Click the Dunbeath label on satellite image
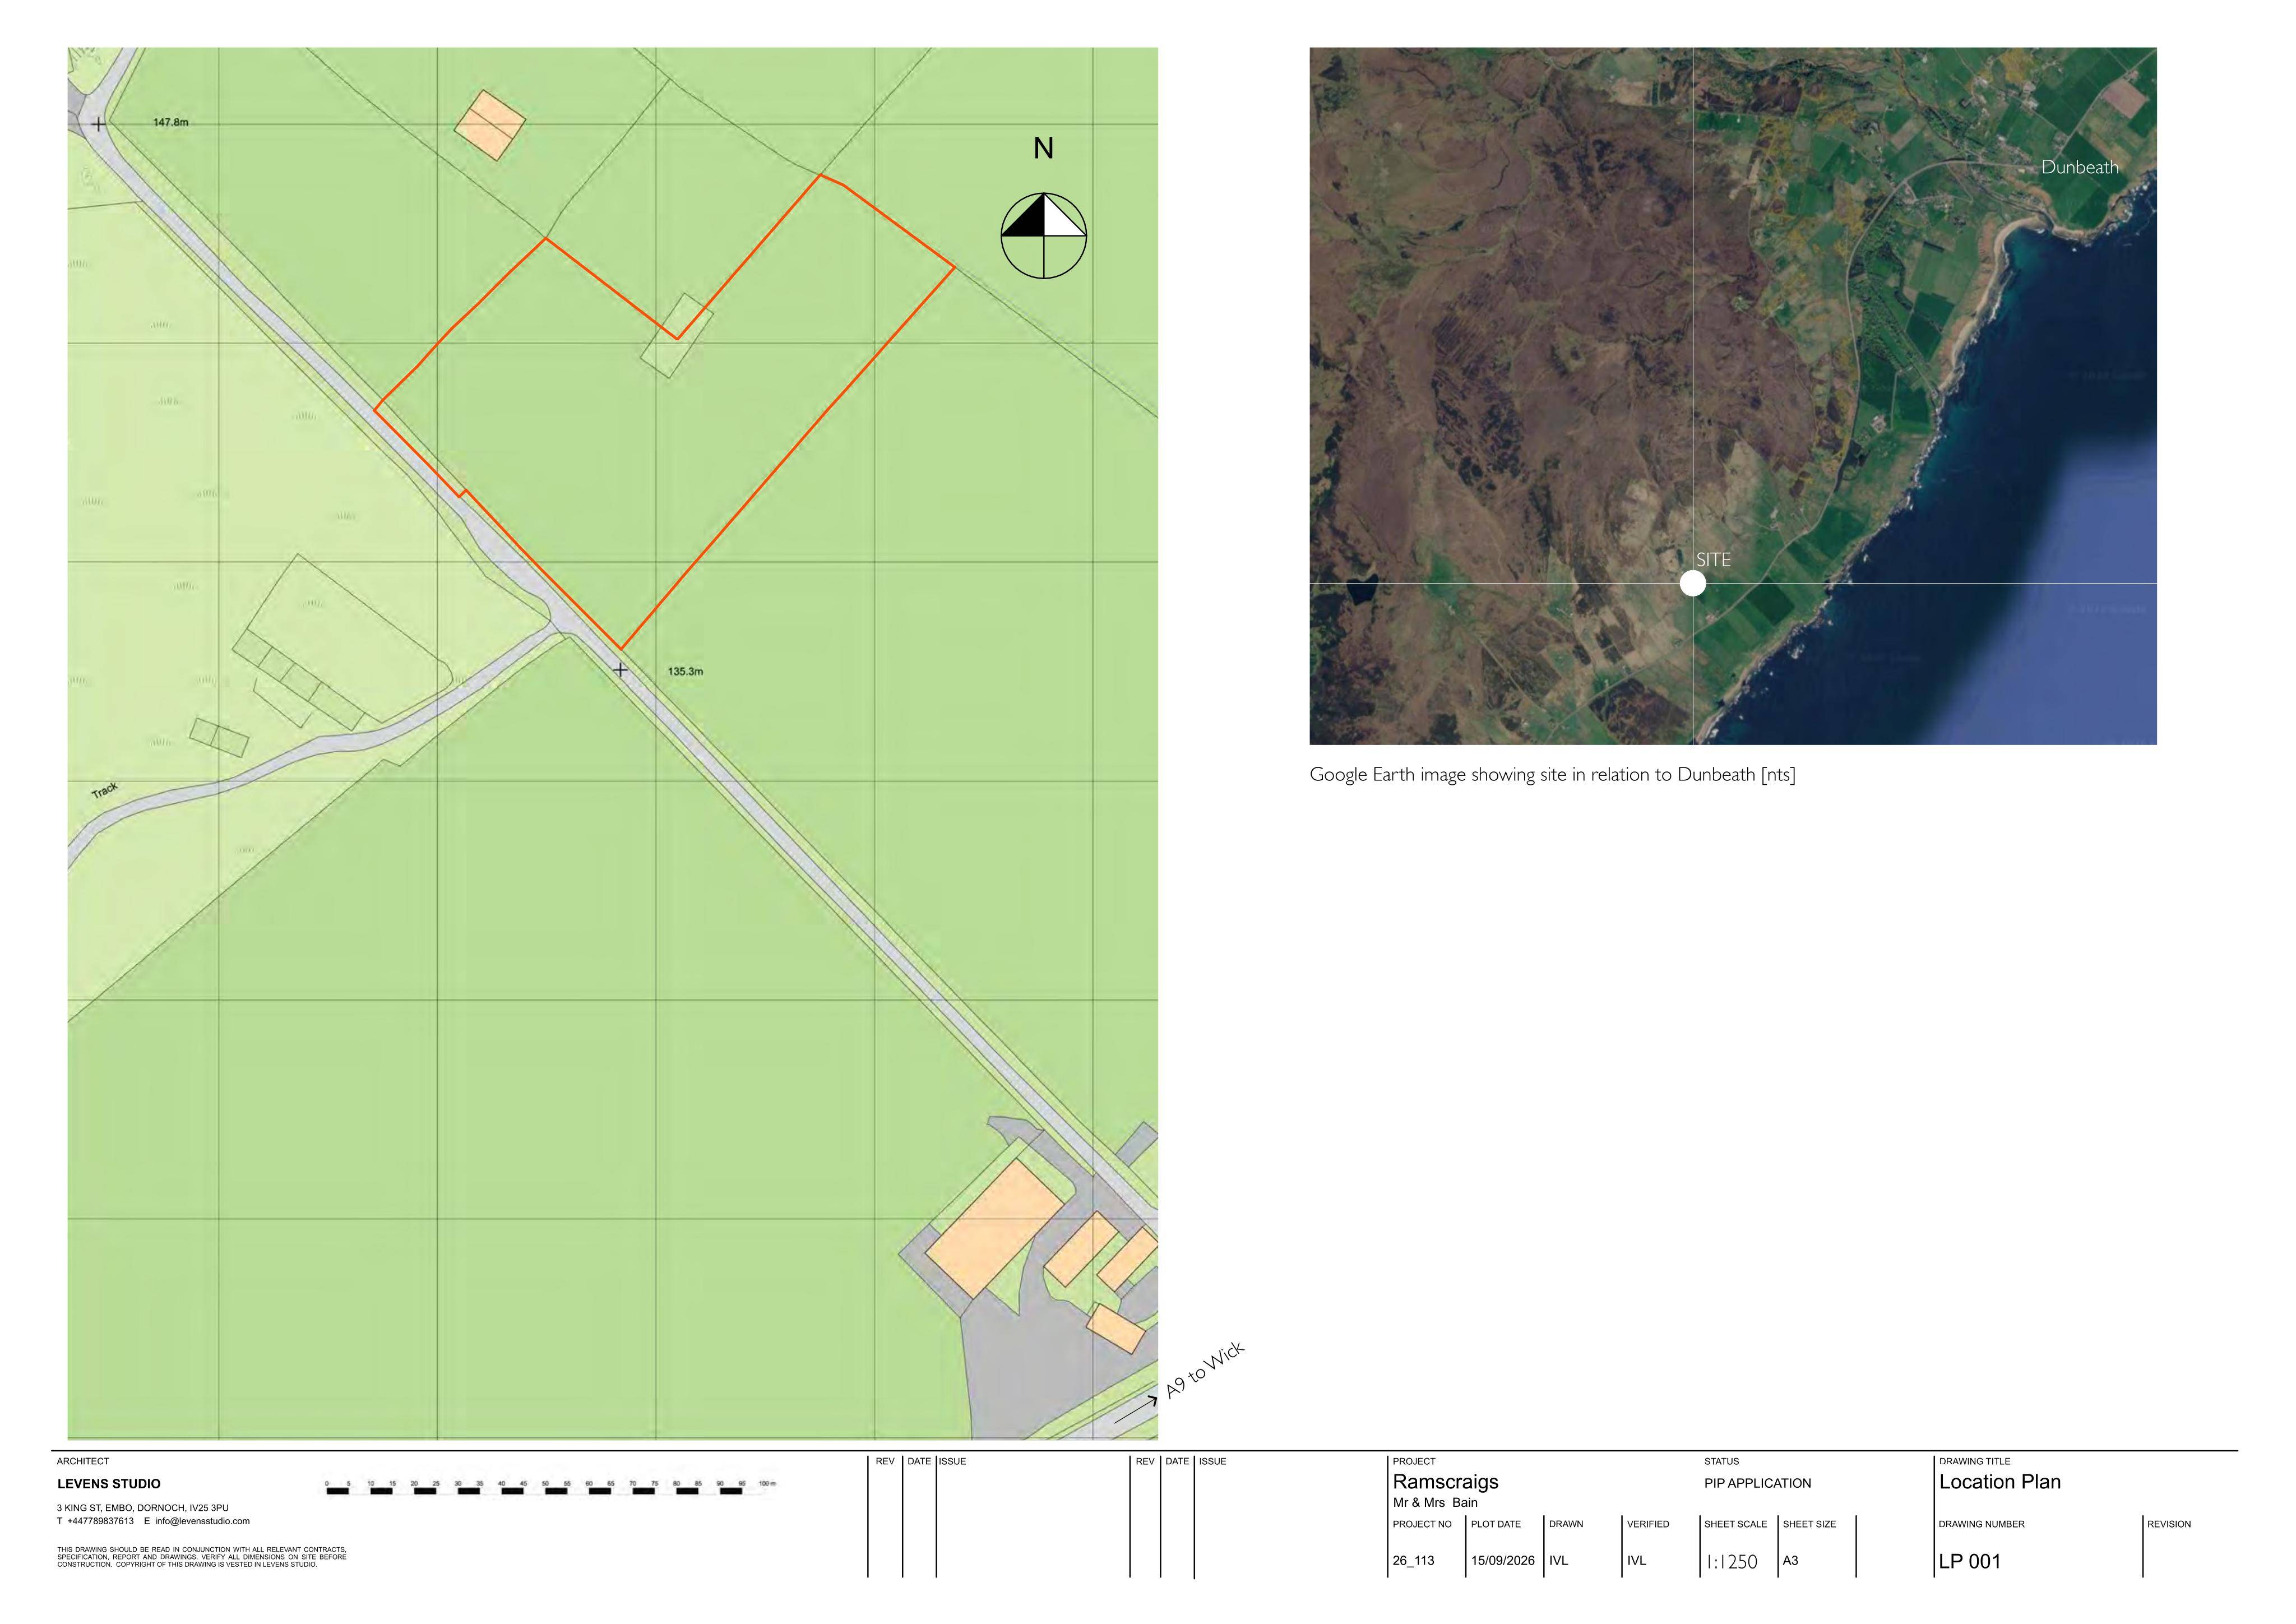2296x1624 pixels. (2080, 167)
